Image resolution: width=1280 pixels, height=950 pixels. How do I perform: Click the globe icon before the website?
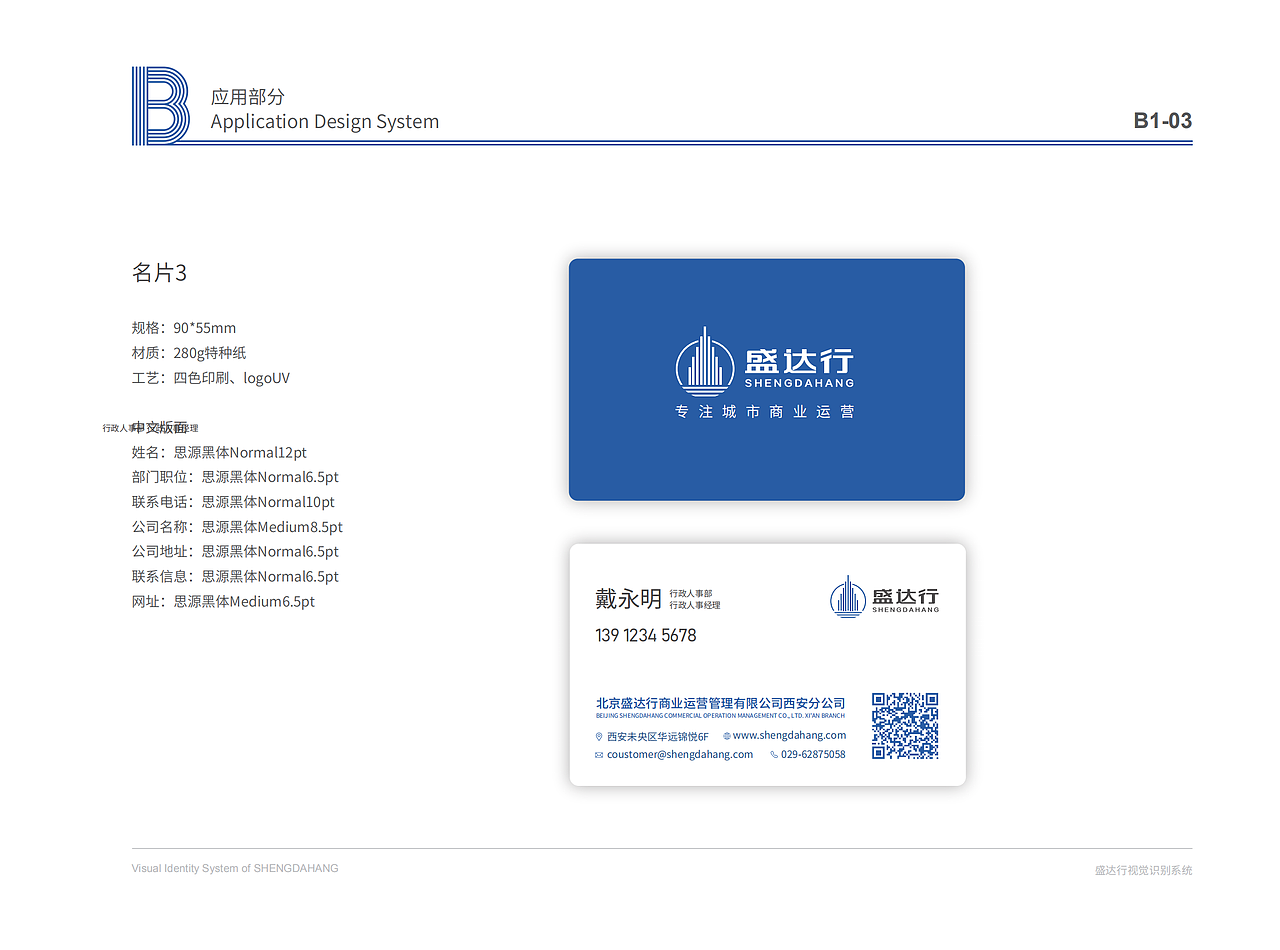tap(727, 736)
